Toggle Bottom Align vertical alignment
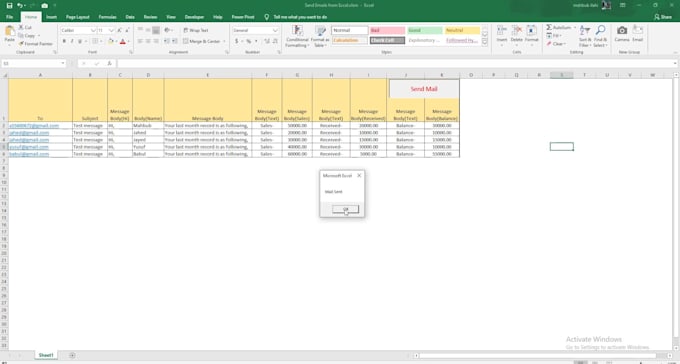 [x=156, y=30]
